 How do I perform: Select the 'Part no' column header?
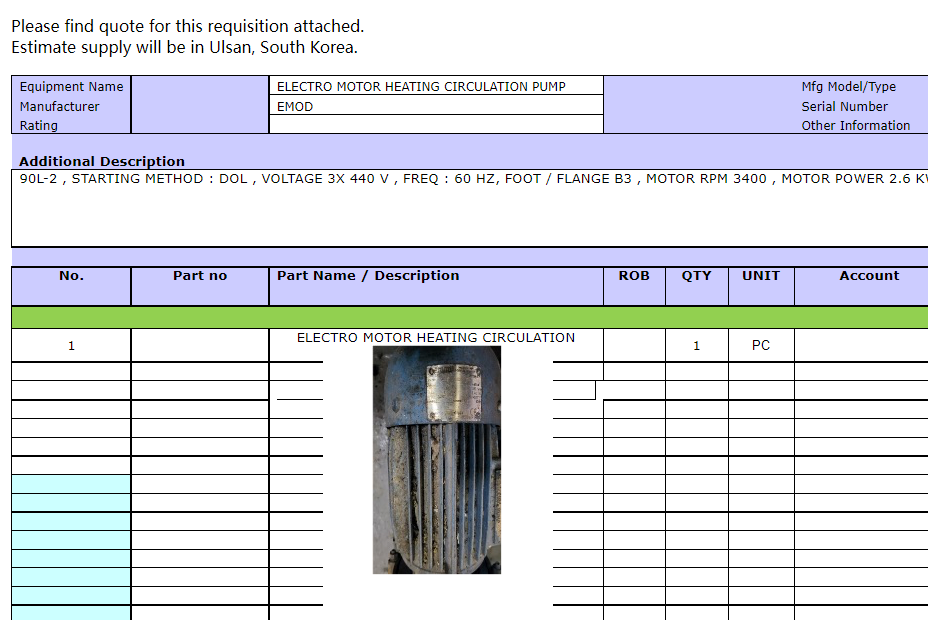[x=200, y=276]
